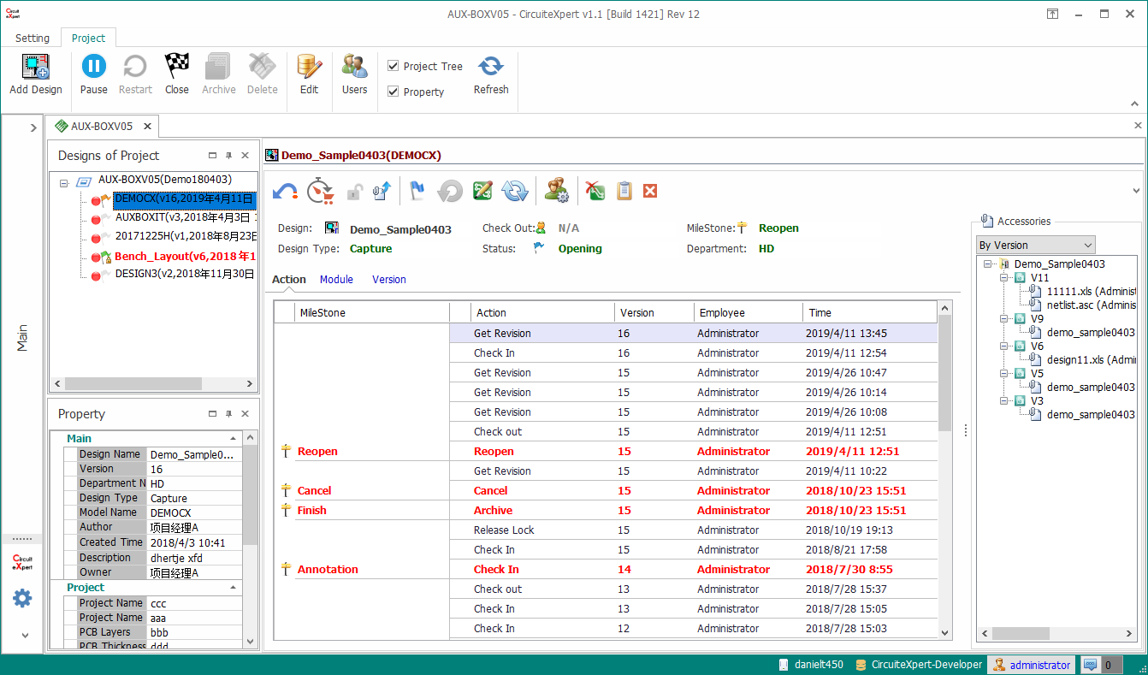Select the Reopen milestone row
This screenshot has width=1148, height=675.
[x=605, y=451]
